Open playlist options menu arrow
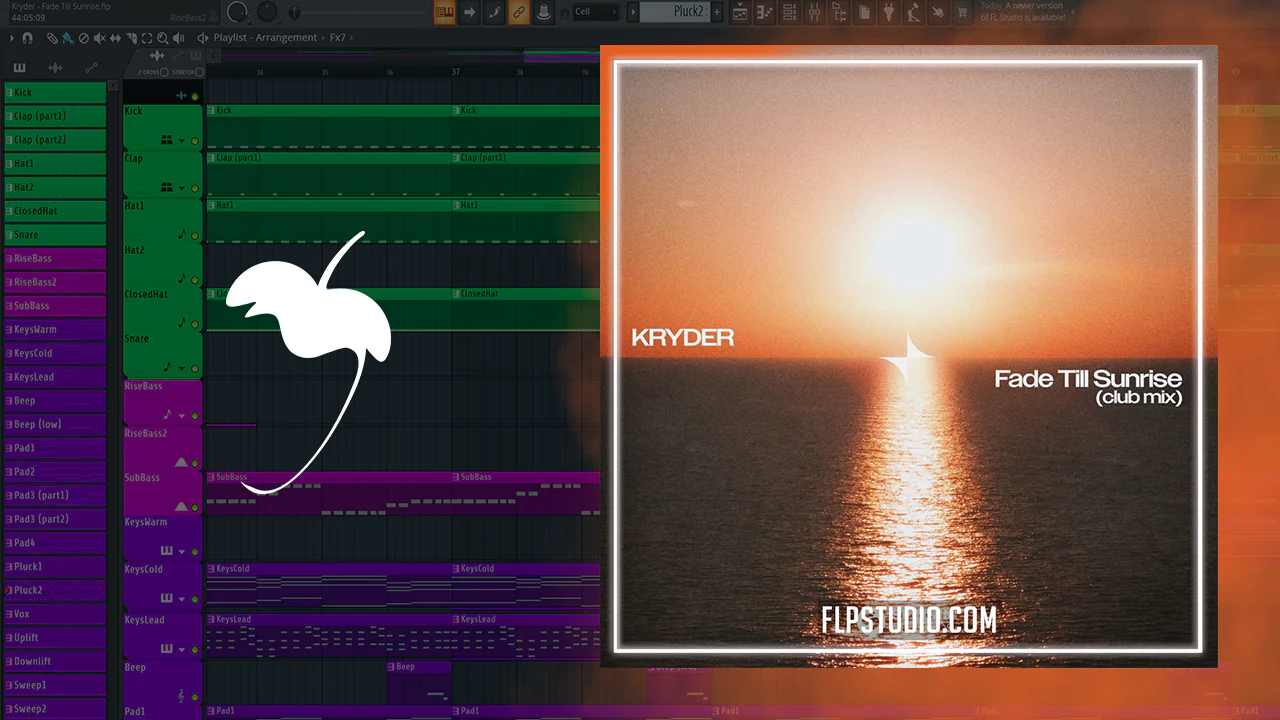The image size is (1280, 720). click(x=10, y=38)
